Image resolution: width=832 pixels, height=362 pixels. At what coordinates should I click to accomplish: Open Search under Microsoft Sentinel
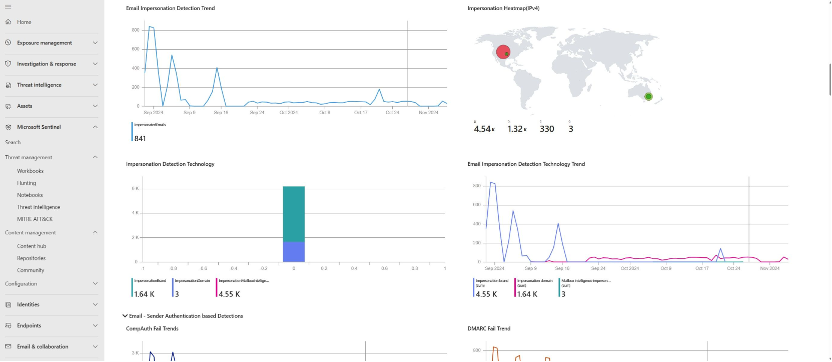pos(13,142)
